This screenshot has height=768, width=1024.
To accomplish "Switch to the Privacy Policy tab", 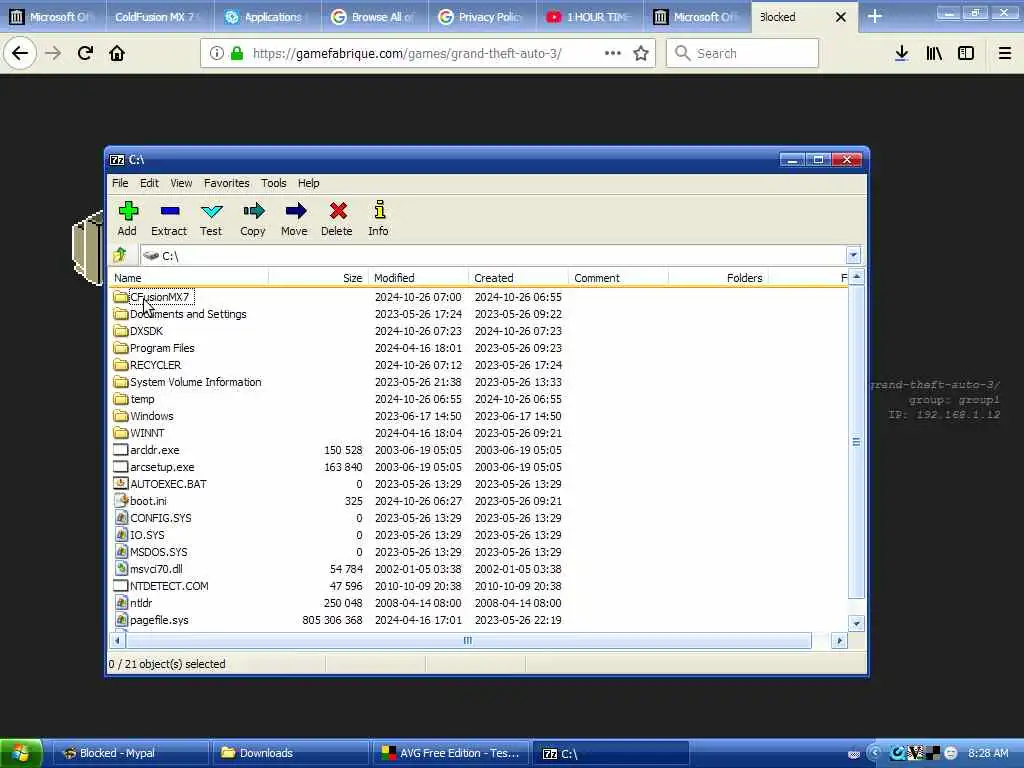I will click(482, 17).
